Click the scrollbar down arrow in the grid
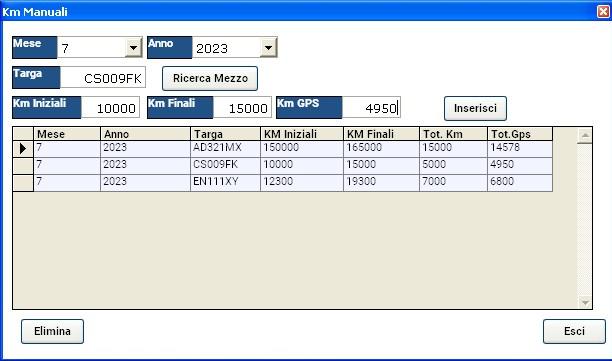The width and height of the screenshot is (612, 361). coord(585,302)
